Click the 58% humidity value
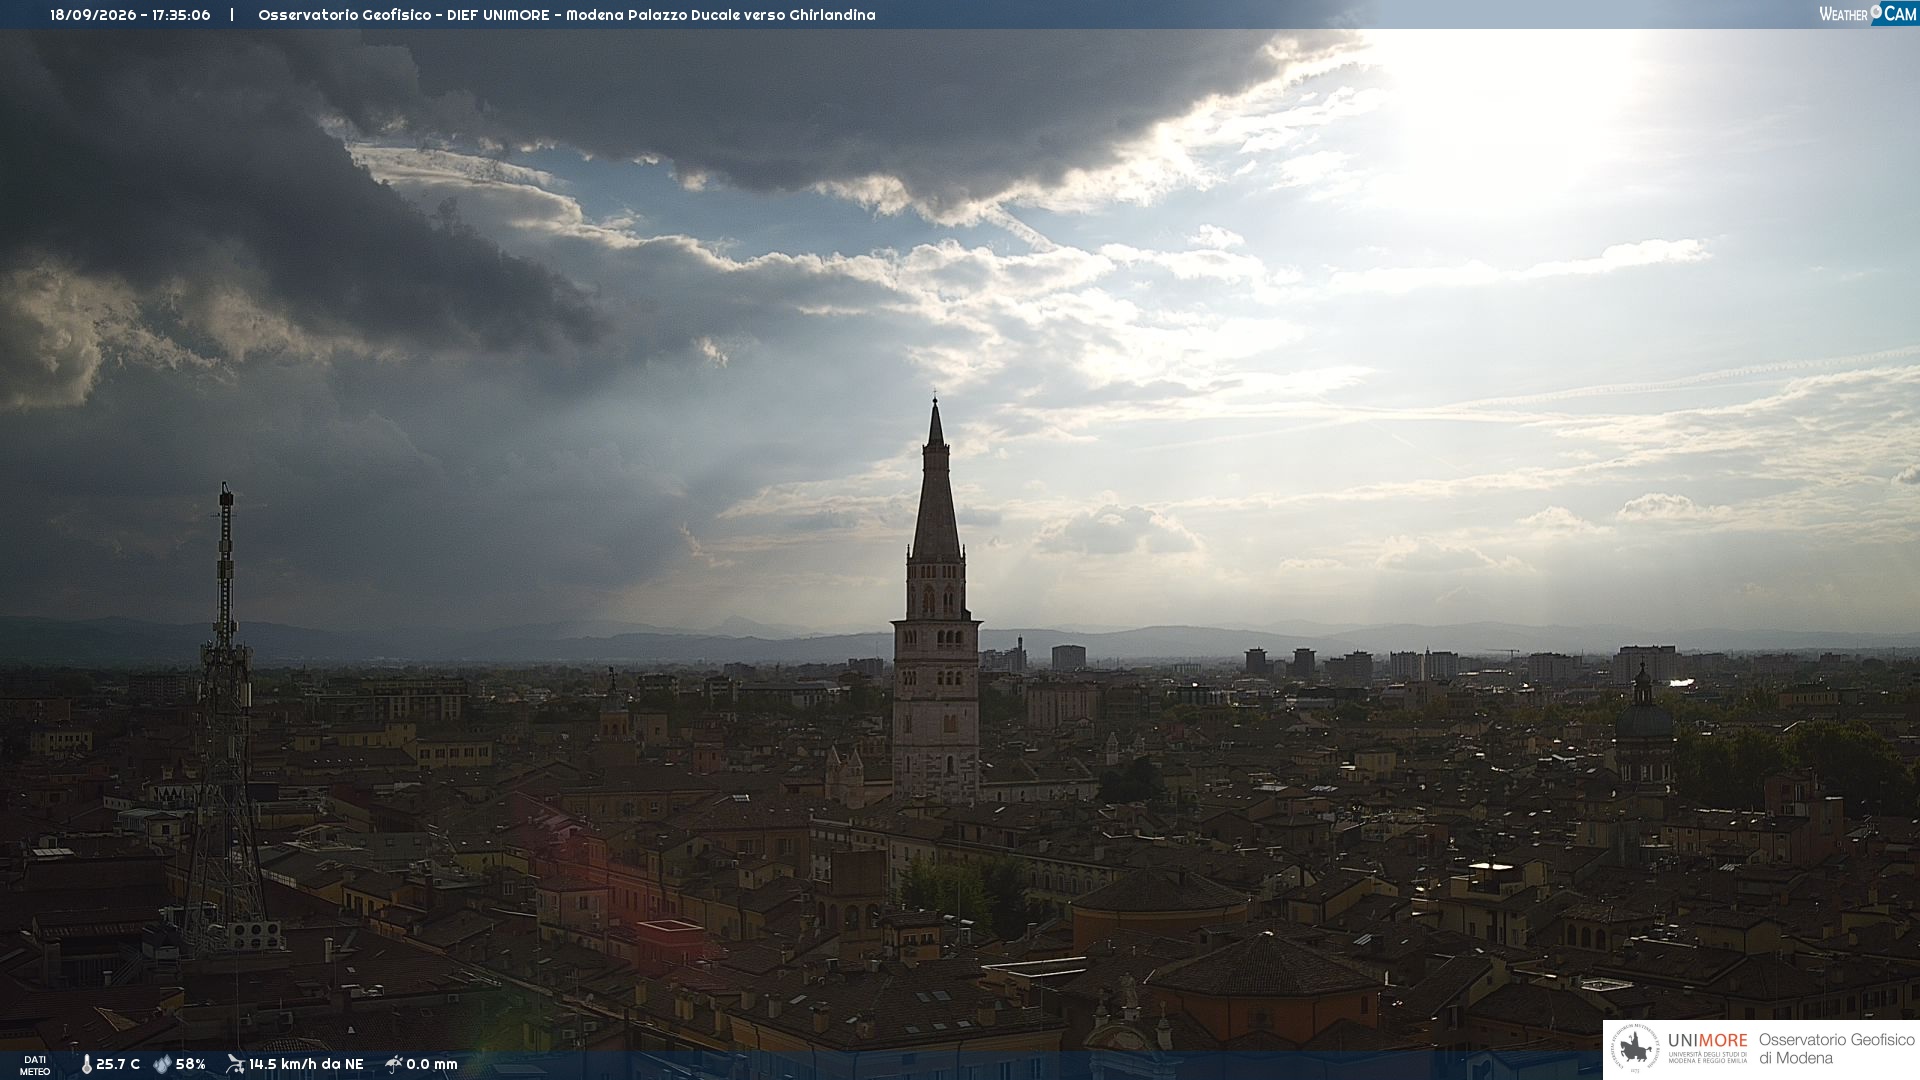 click(191, 1064)
